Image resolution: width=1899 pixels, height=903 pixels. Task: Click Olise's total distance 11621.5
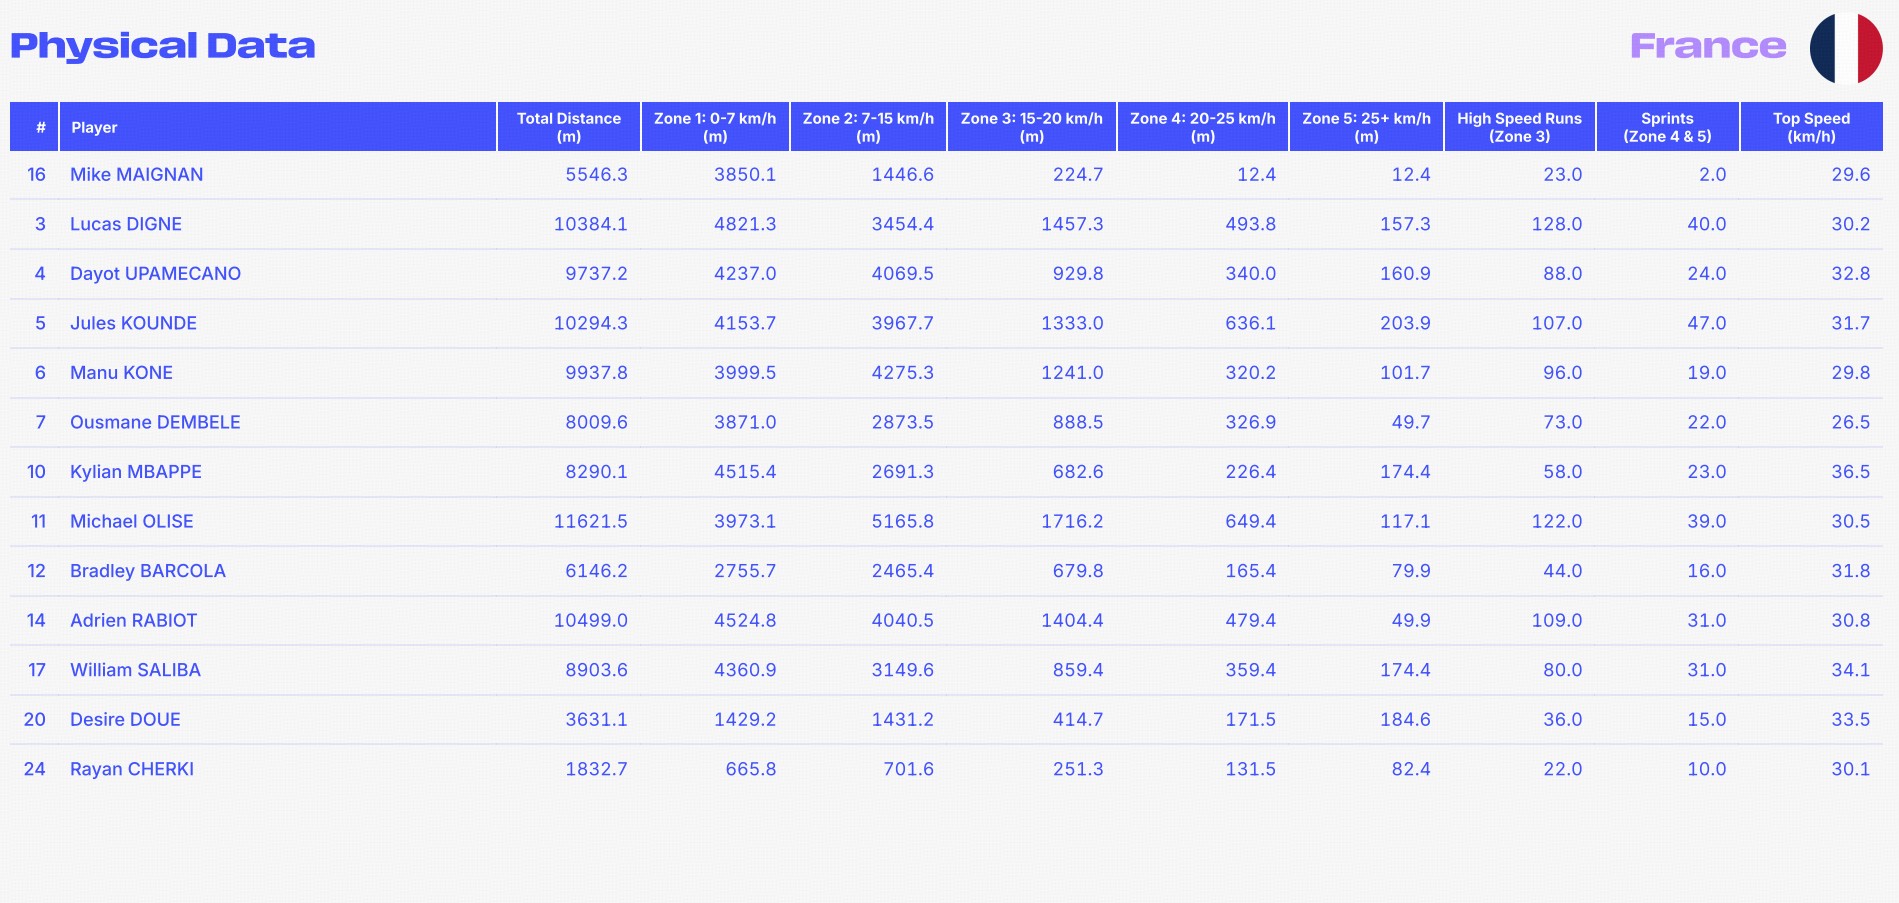pos(591,521)
